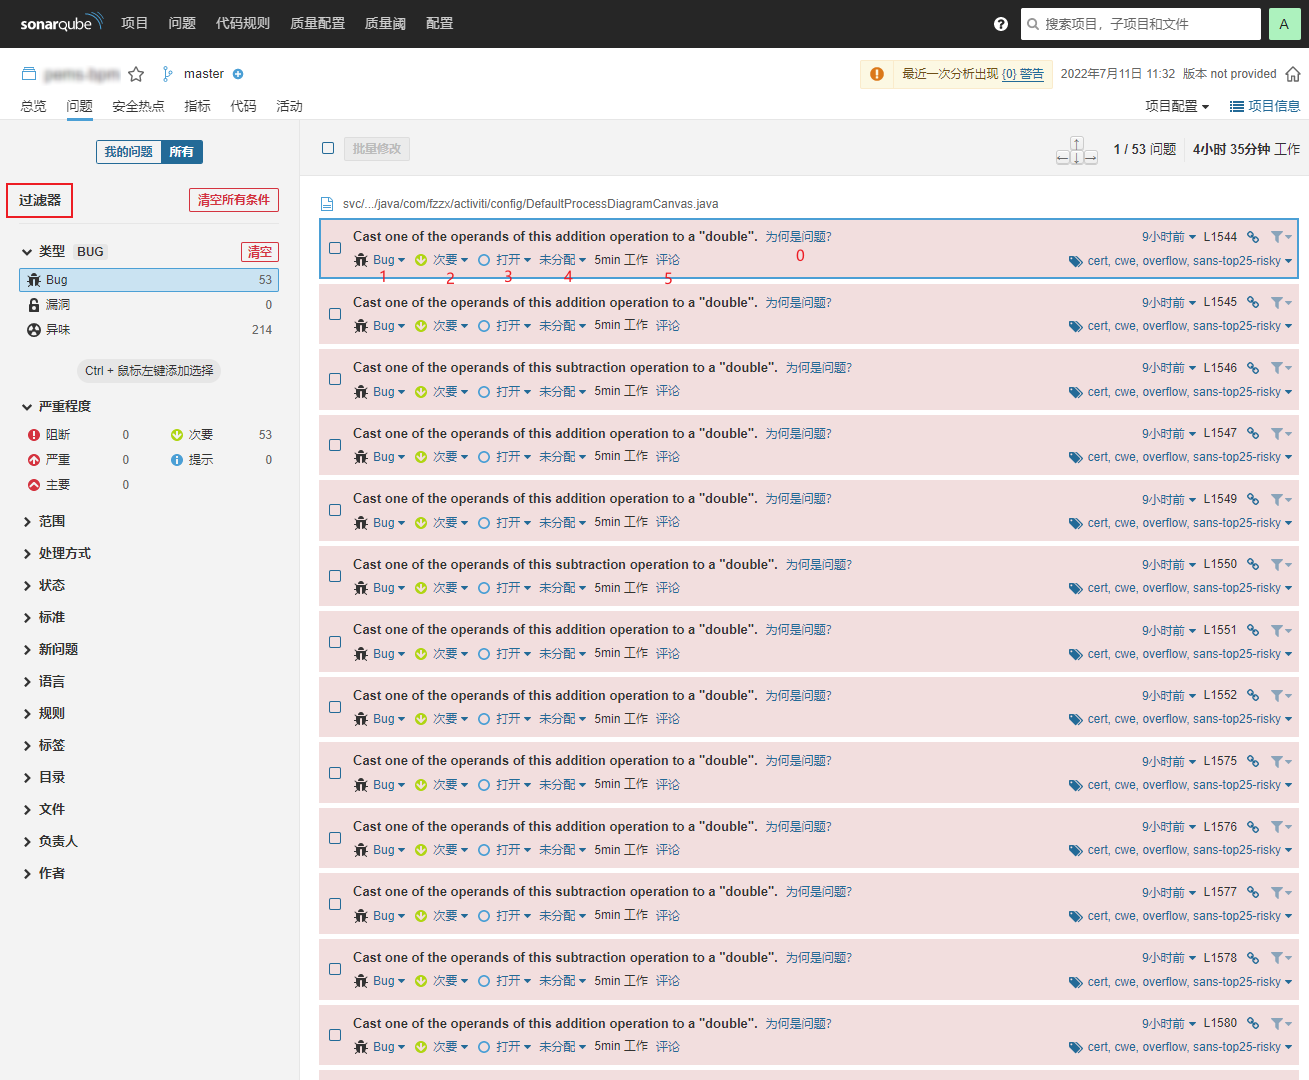
Task: Click the branch icon before master
Action: click(x=168, y=74)
